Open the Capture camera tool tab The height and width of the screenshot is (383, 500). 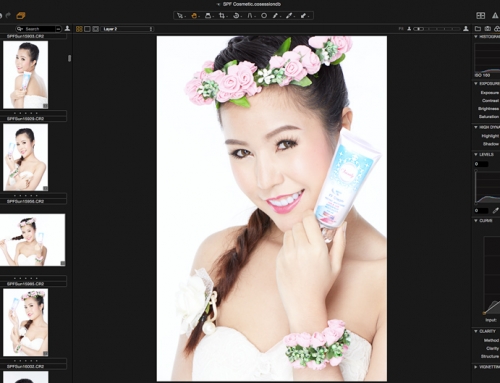[x=487, y=29]
